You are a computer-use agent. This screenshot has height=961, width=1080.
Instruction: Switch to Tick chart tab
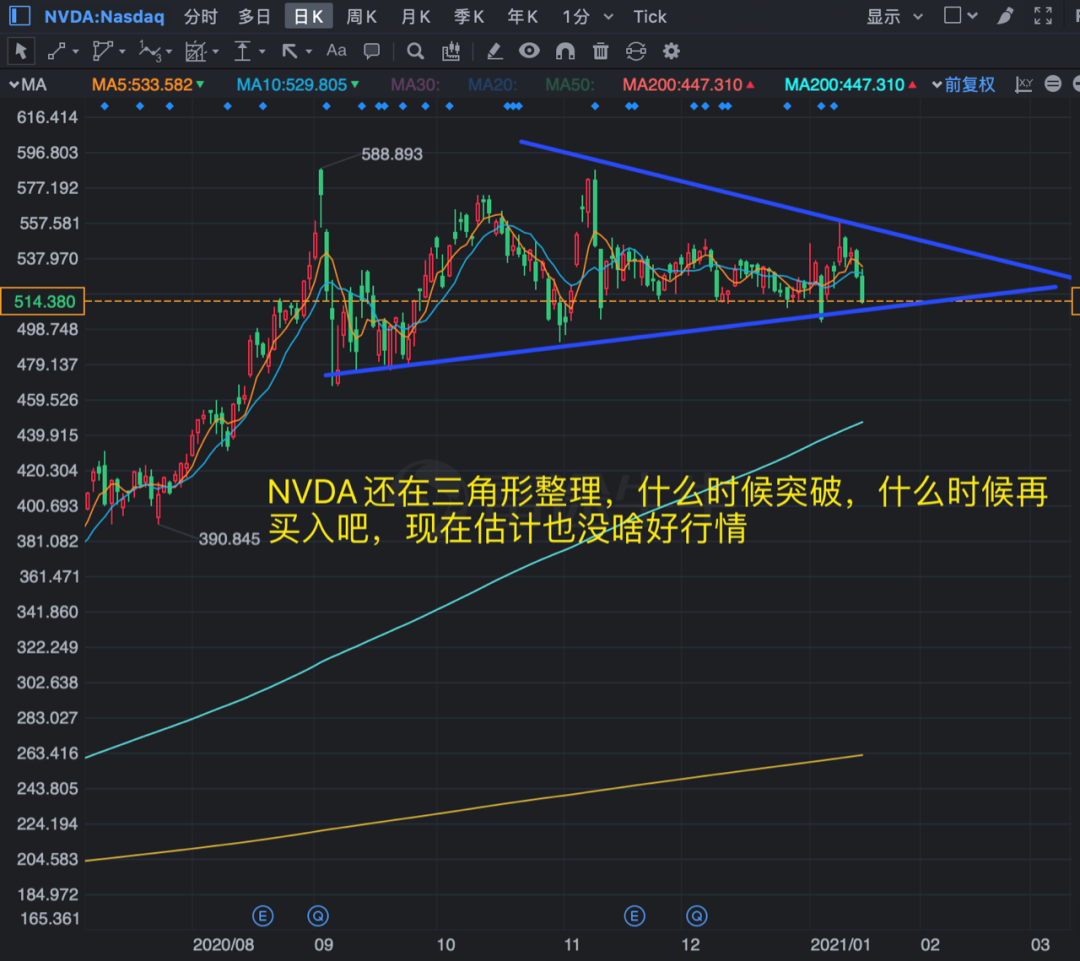click(x=650, y=17)
